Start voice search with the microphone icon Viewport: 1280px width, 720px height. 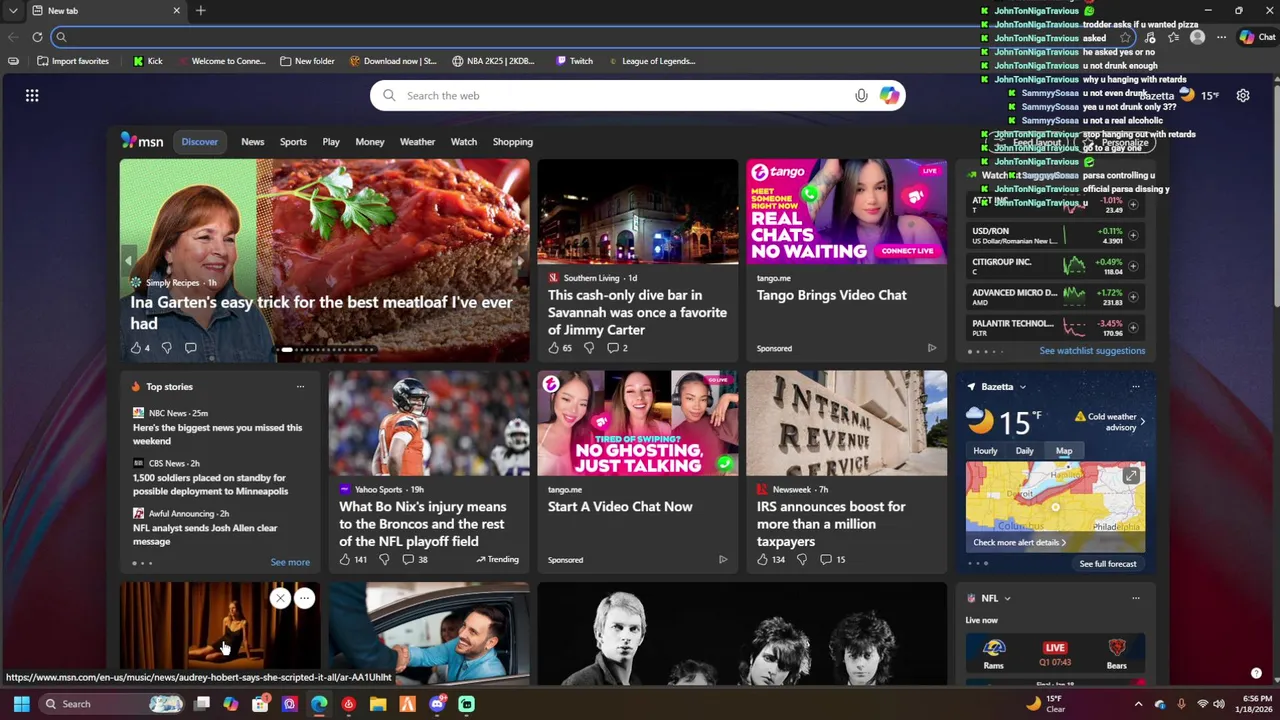coord(861,95)
